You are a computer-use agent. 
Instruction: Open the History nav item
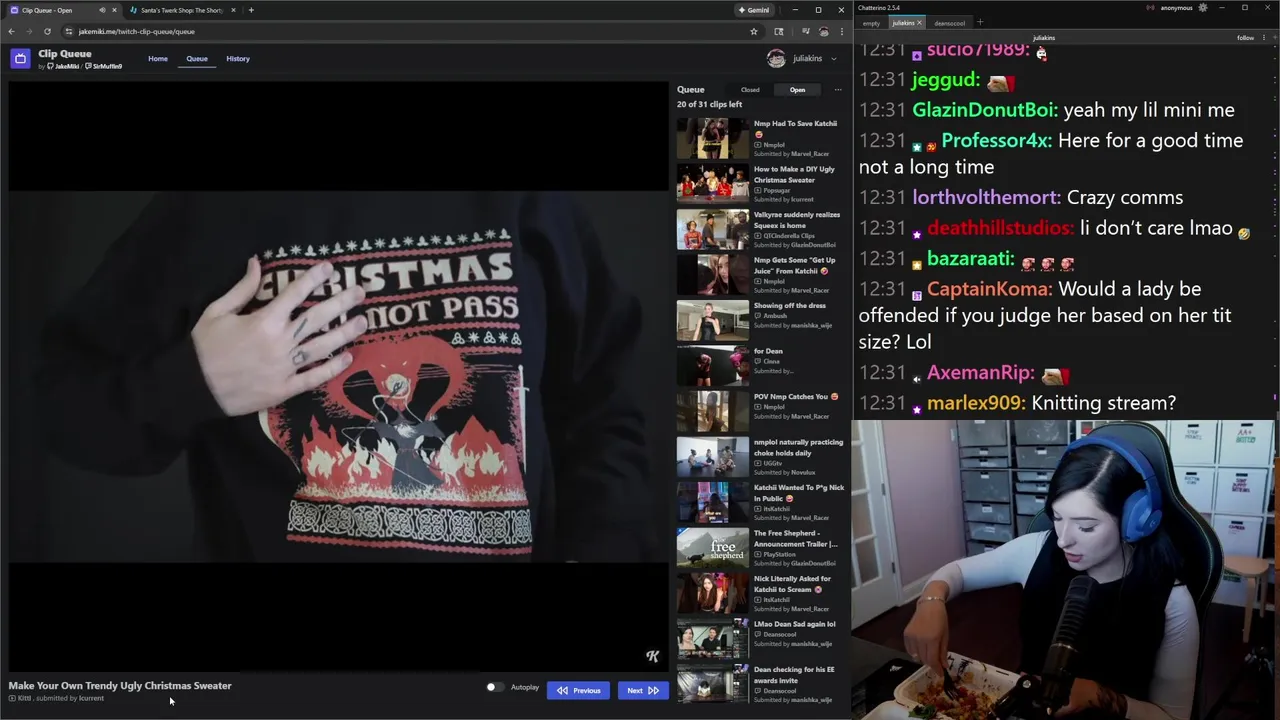[238, 59]
